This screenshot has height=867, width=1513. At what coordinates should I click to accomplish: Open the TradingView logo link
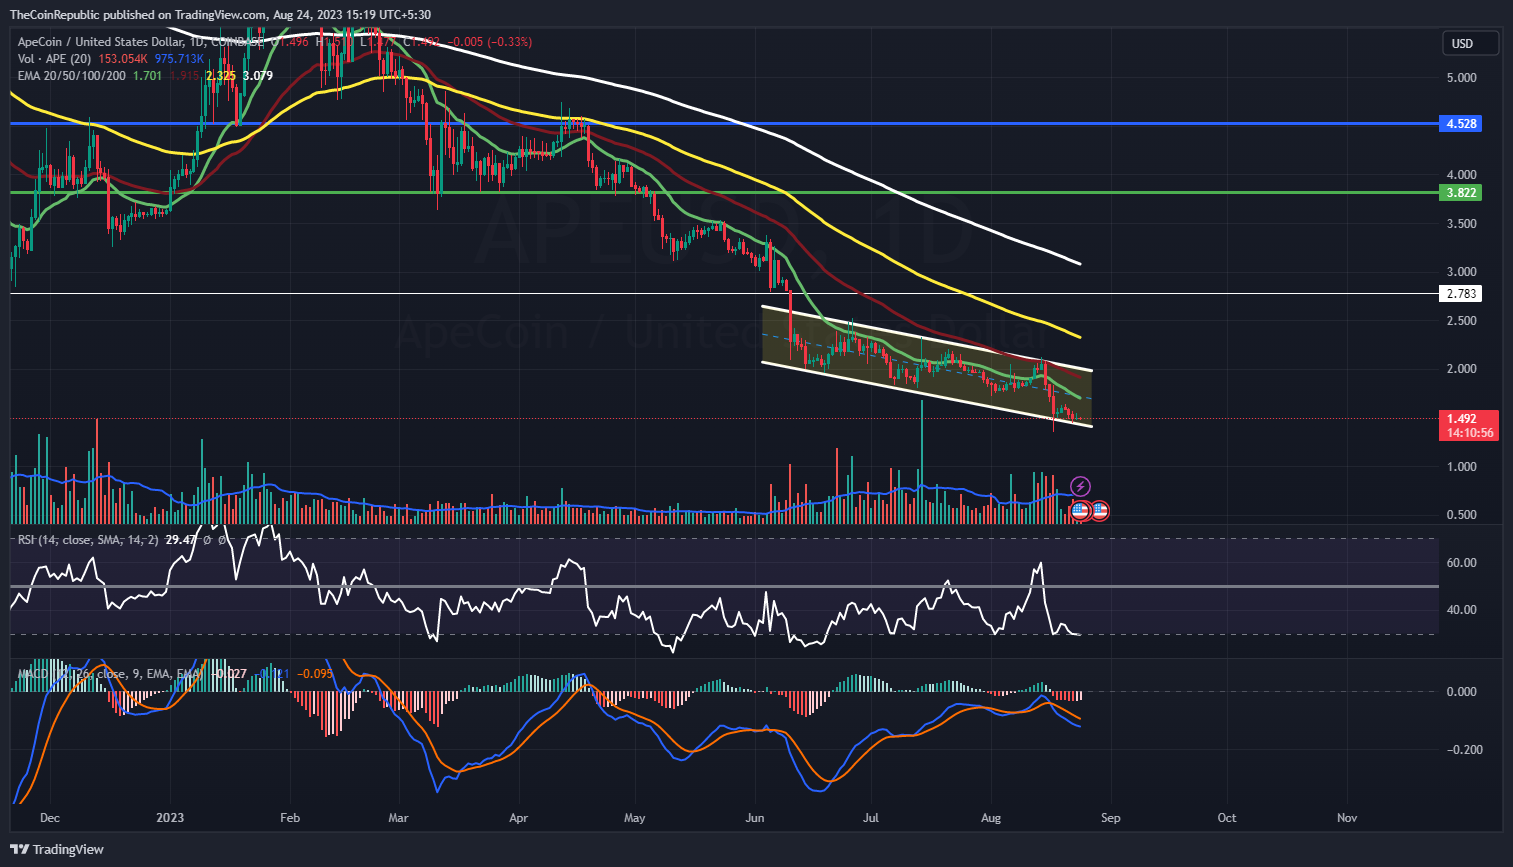57,849
